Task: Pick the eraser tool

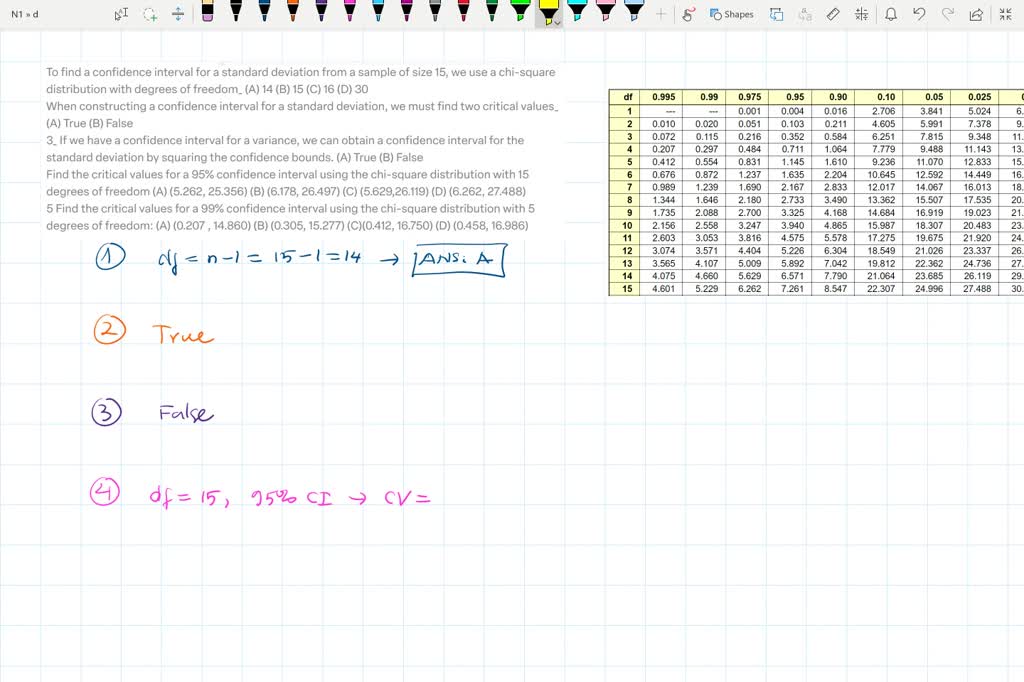Action: click(x=207, y=12)
